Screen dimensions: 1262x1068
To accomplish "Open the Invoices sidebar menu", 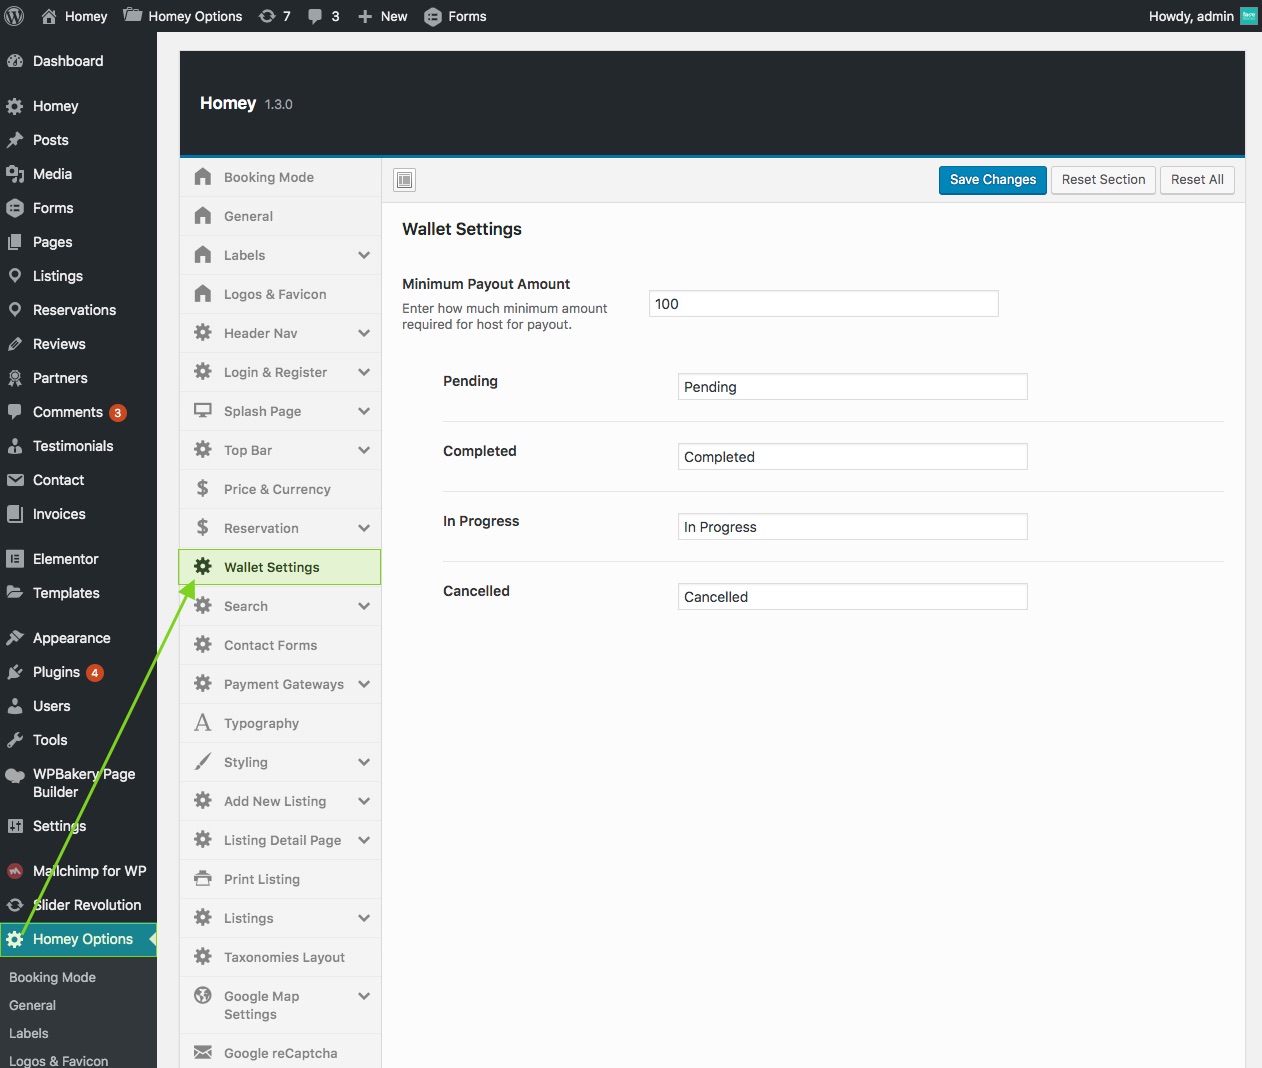I will coord(78,514).
